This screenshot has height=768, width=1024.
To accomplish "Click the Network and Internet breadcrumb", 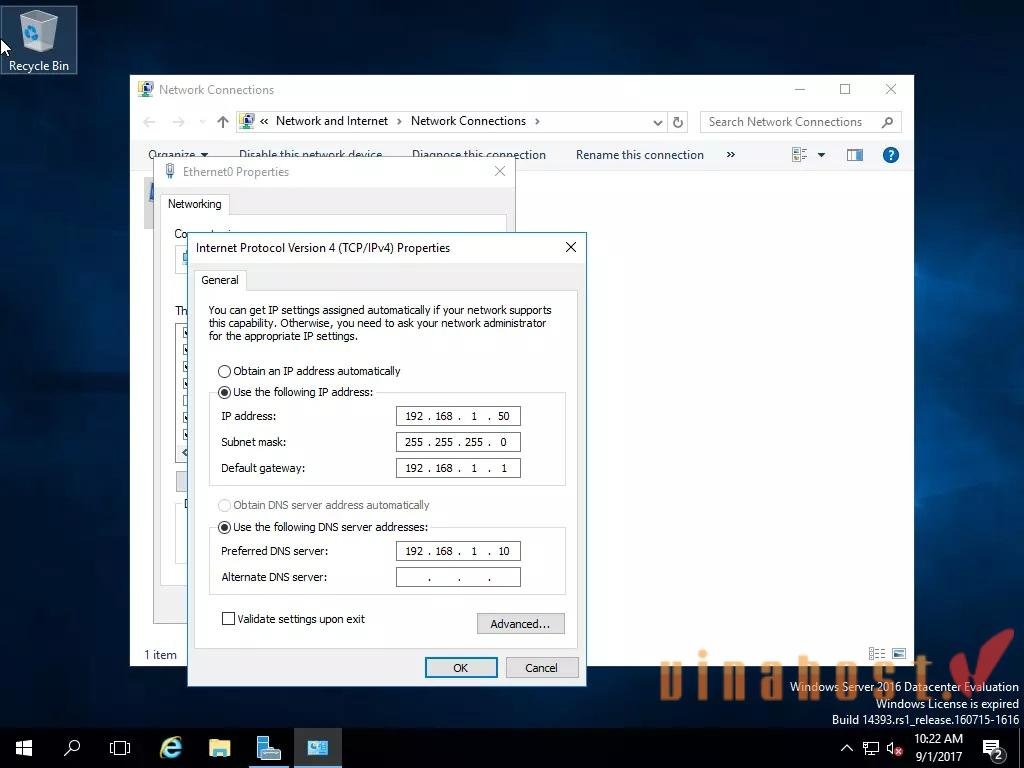I will click(332, 121).
